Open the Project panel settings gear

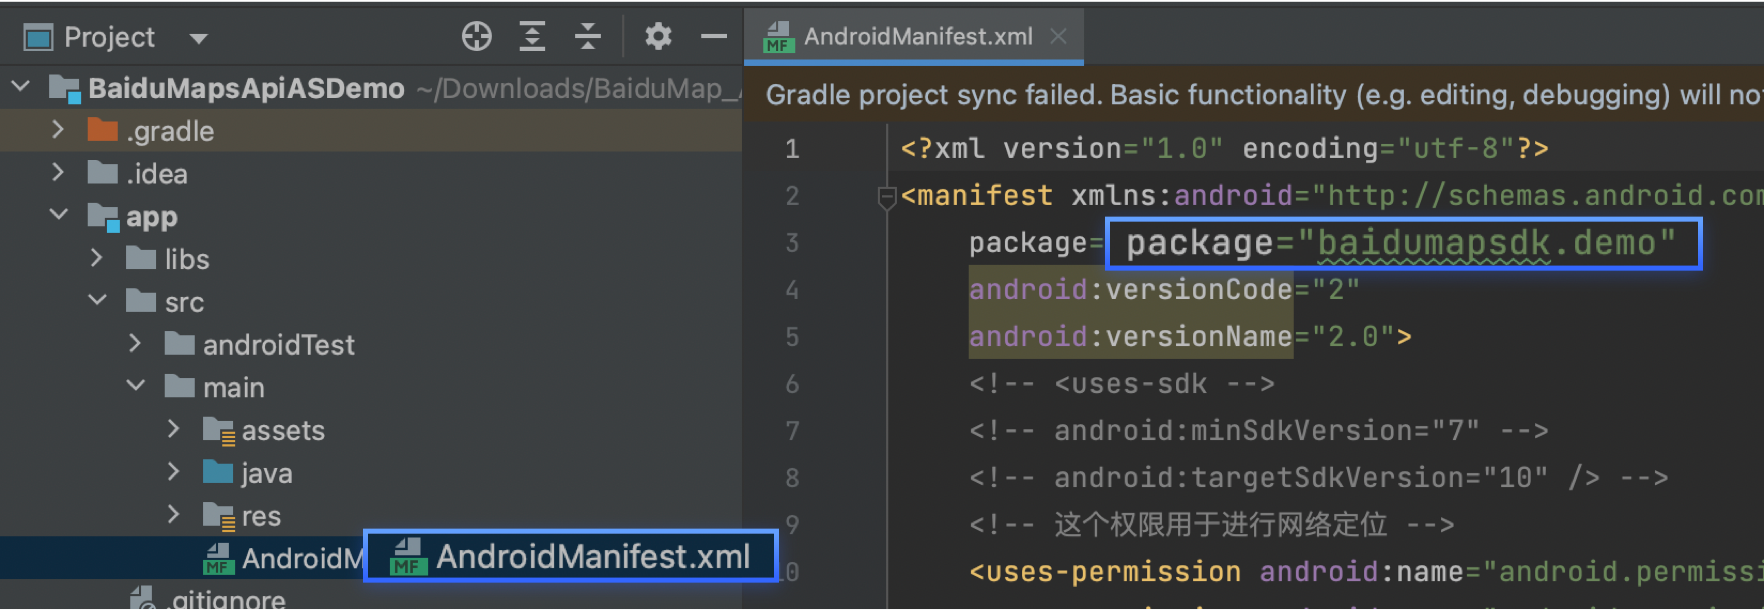658,37
